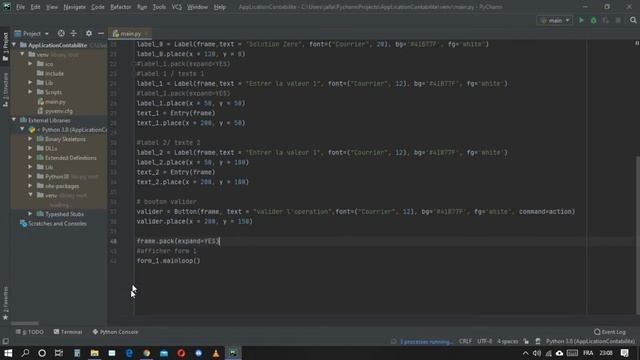The width and height of the screenshot is (640, 360).
Task: Collapse the ApplicationContabilite root folder
Action: [x=14, y=45]
